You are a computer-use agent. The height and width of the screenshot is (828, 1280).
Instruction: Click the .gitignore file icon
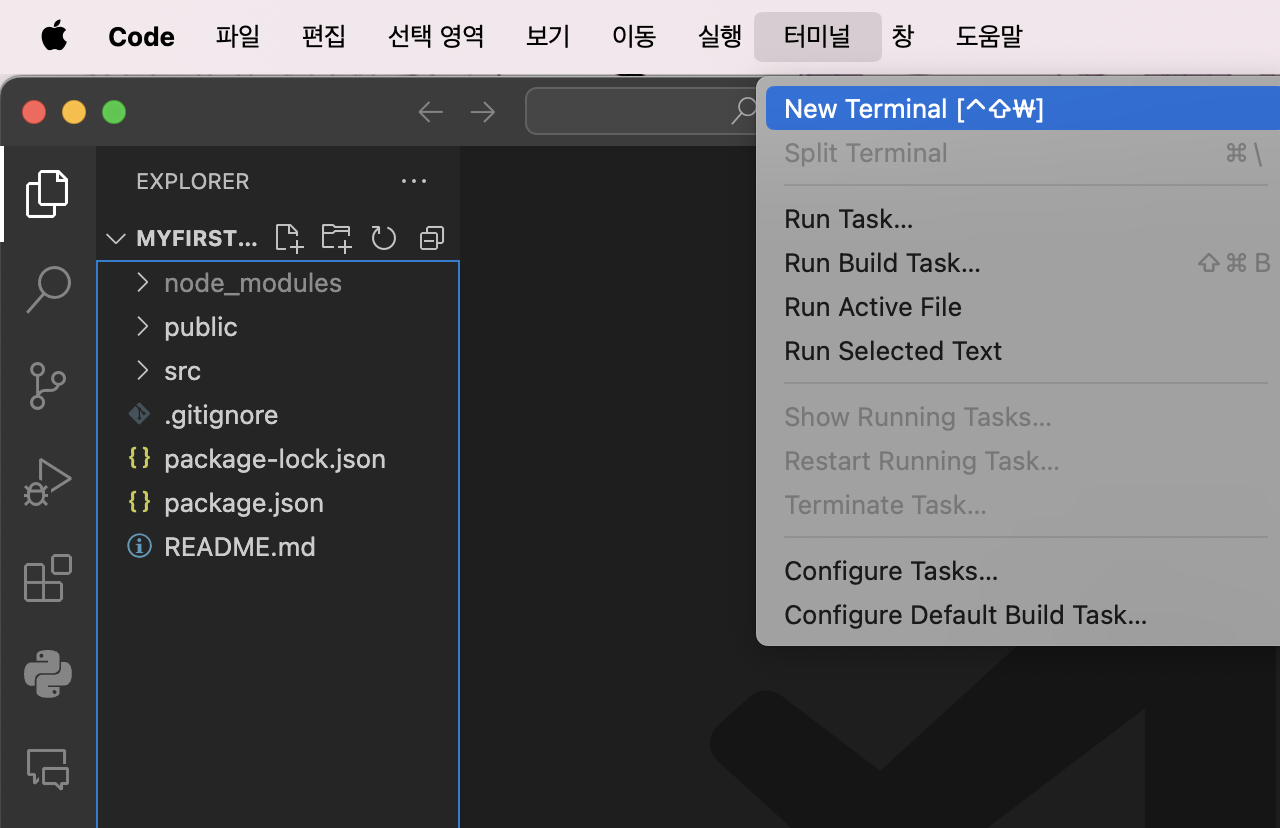click(x=140, y=414)
